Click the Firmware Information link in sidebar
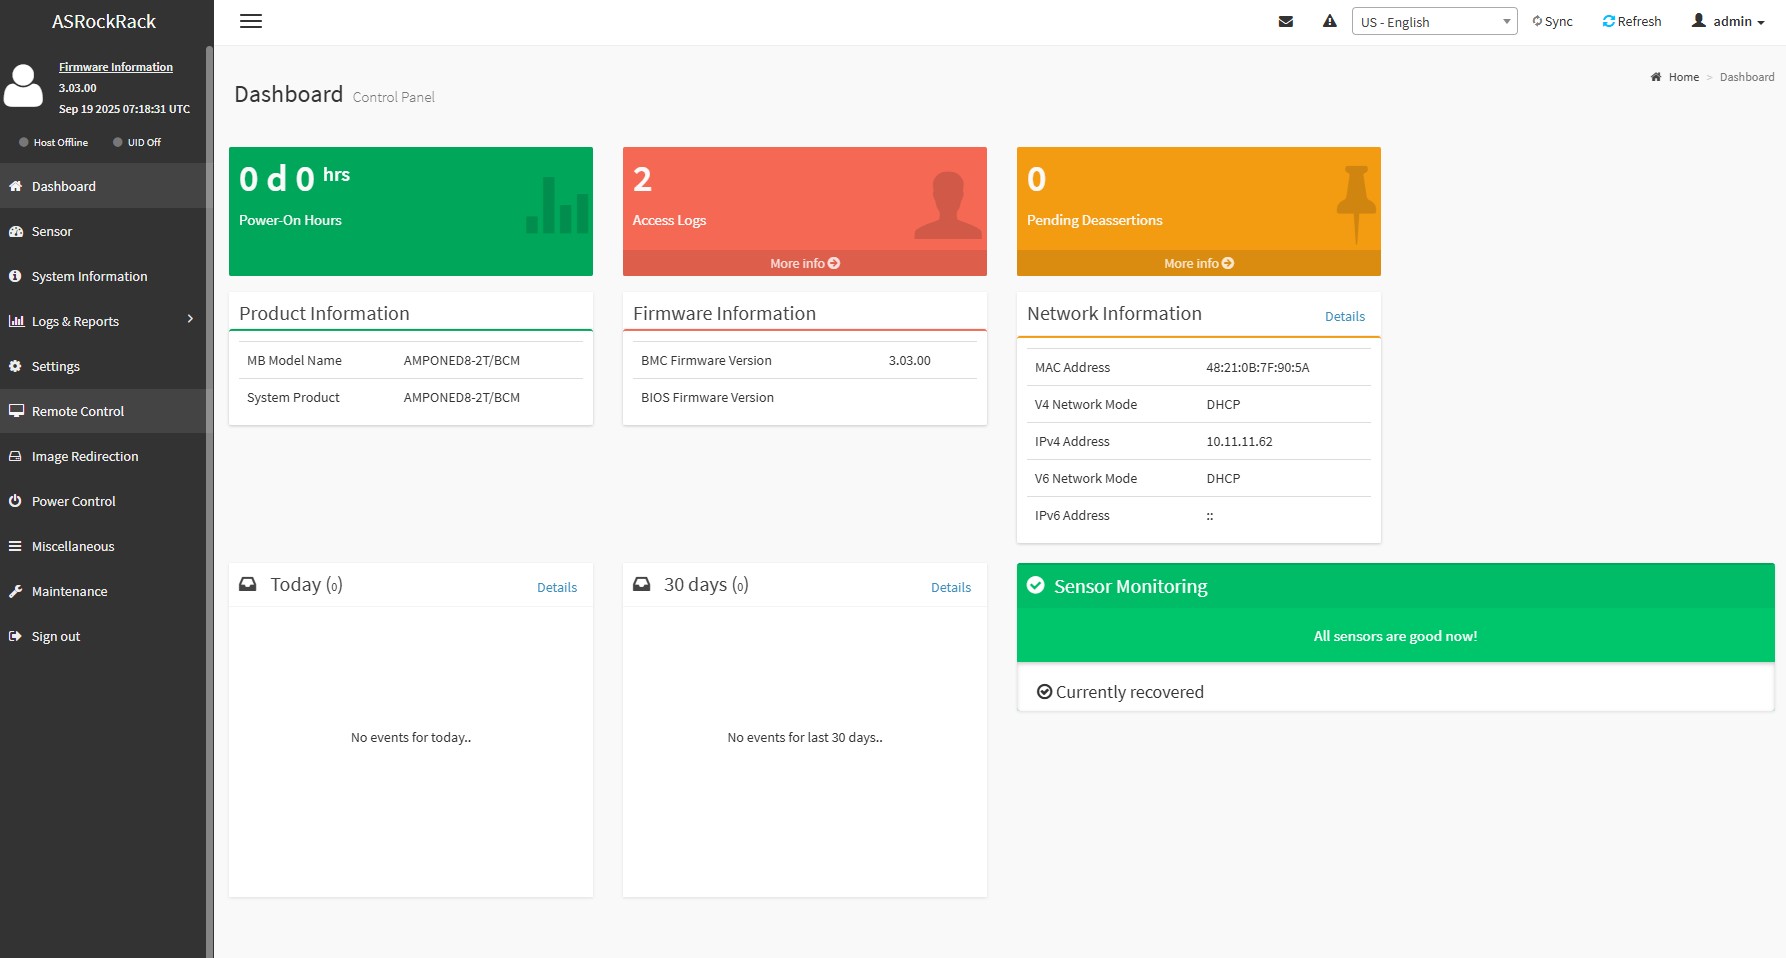The width and height of the screenshot is (1786, 958). (x=116, y=67)
